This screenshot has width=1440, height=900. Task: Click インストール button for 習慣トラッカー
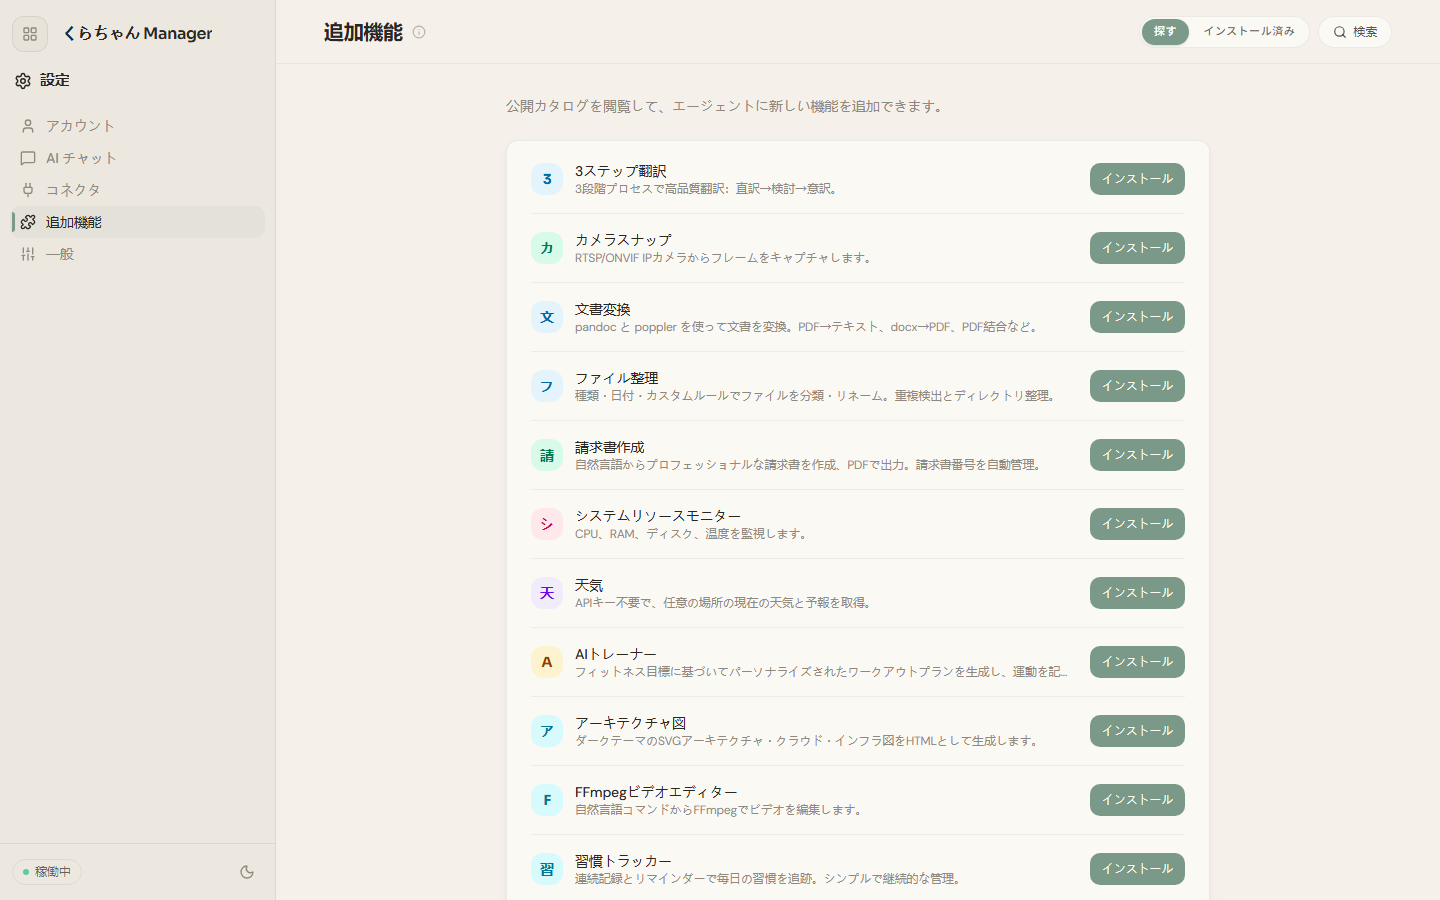[x=1137, y=869]
